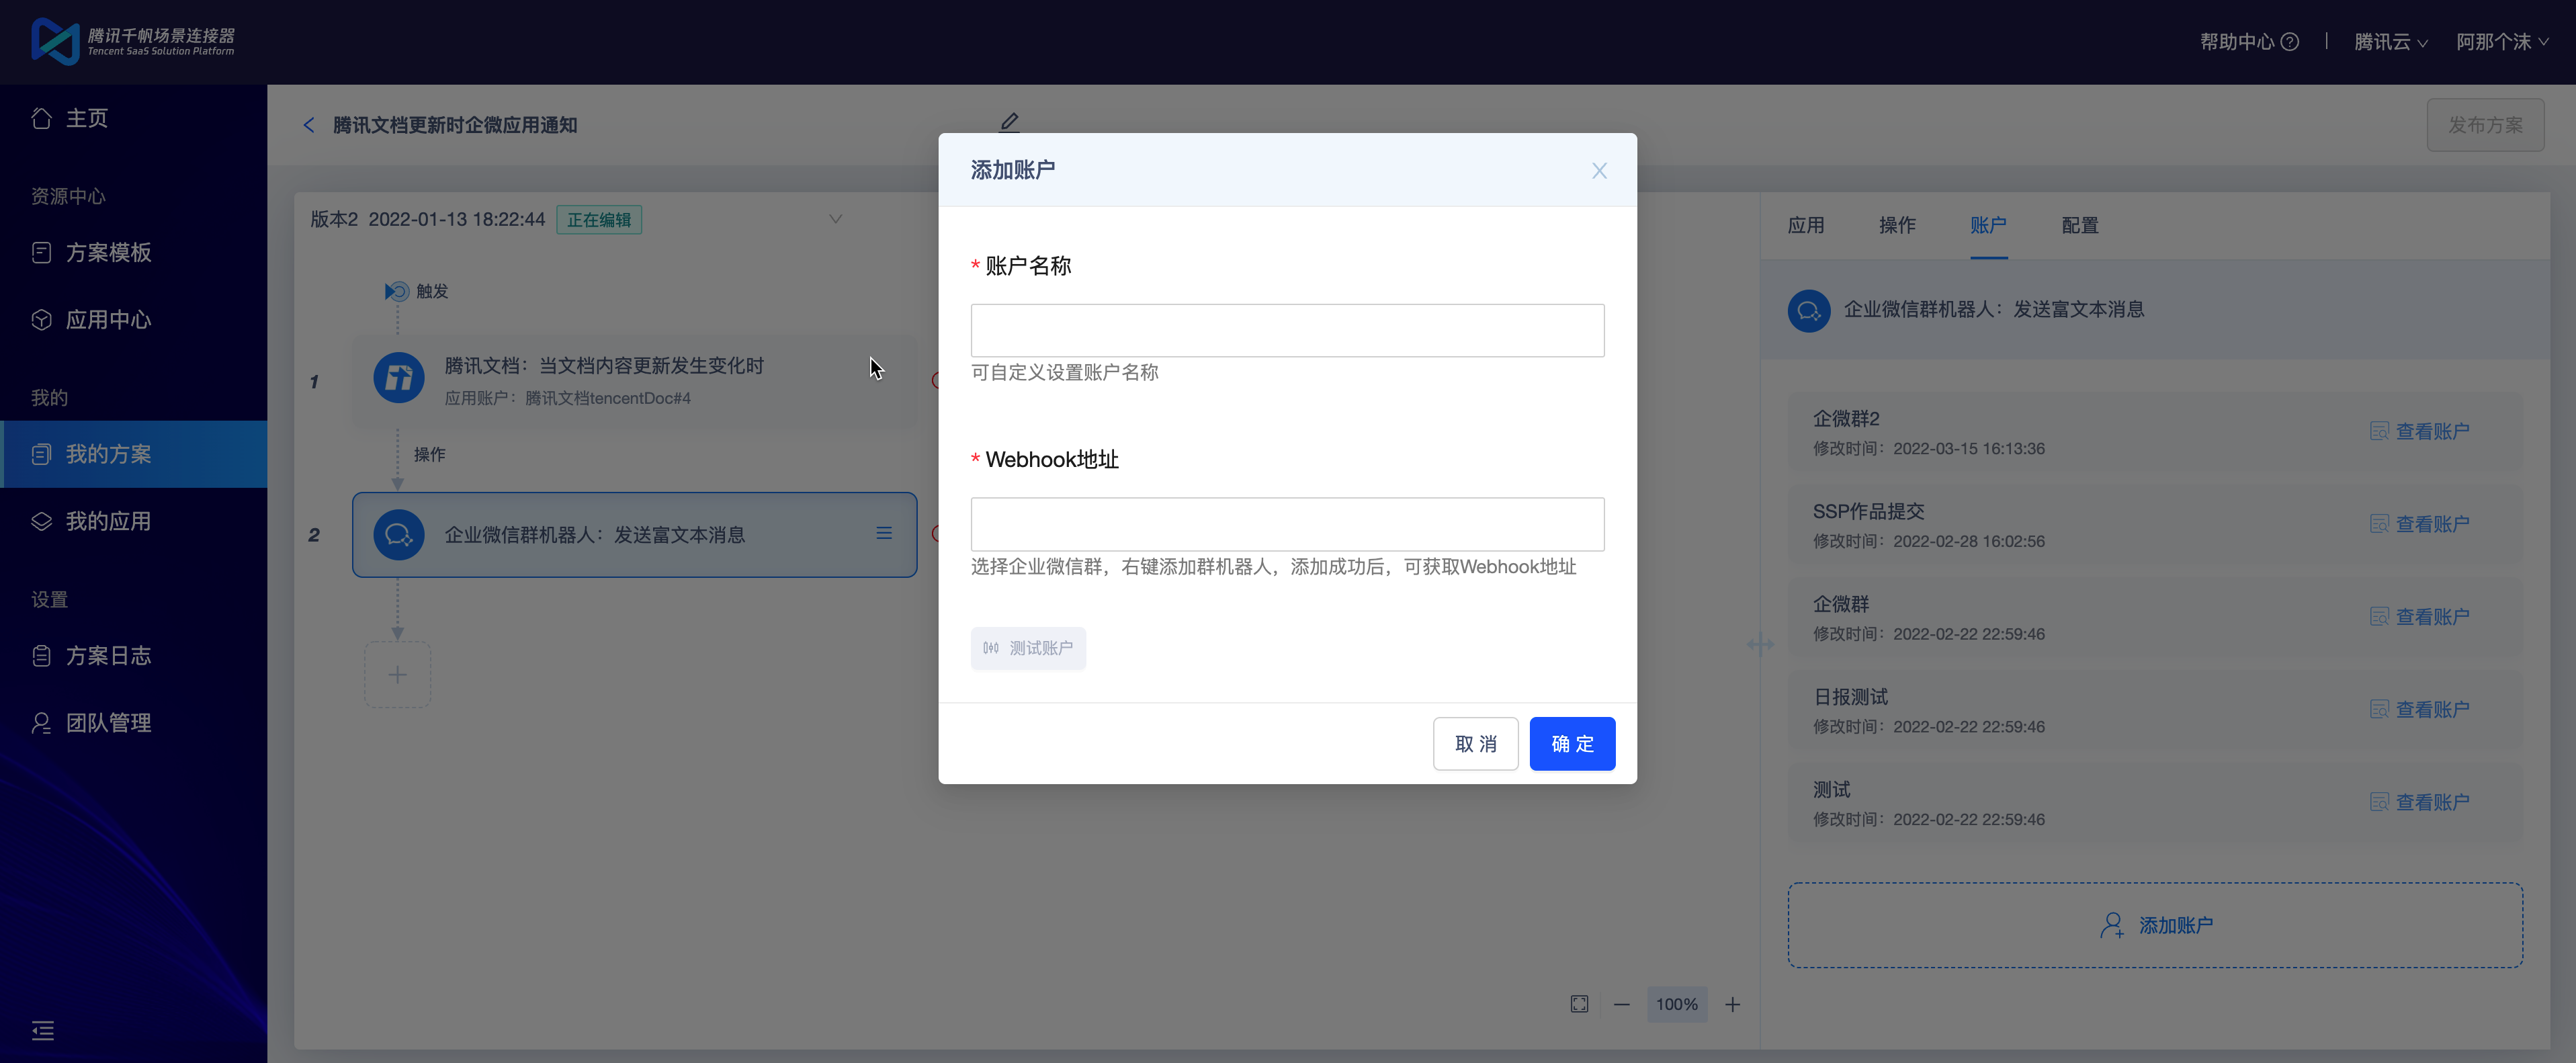Switch to the 账户 tab
This screenshot has height=1063, width=2576.
point(1988,225)
